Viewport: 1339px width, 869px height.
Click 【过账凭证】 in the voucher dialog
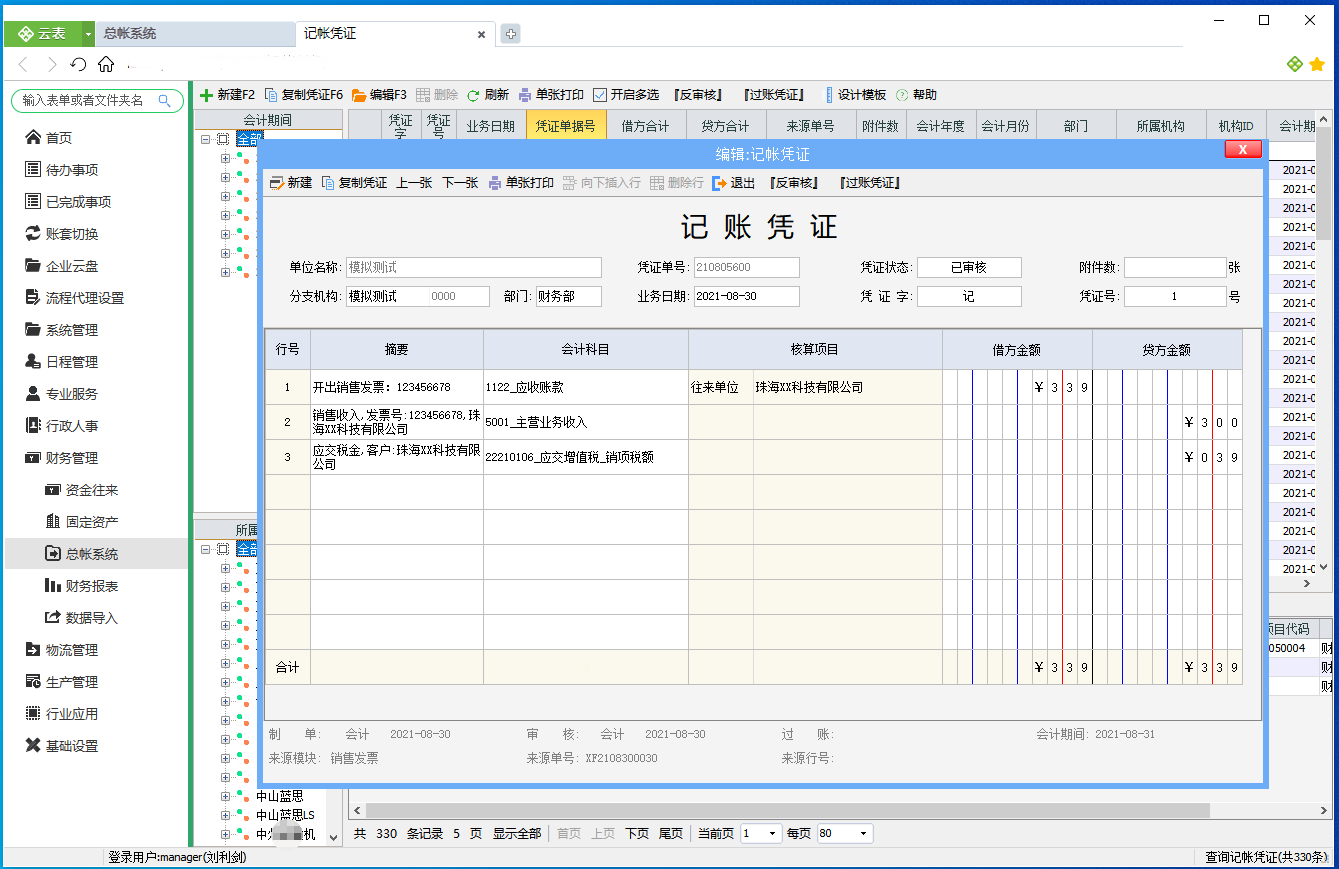870,183
